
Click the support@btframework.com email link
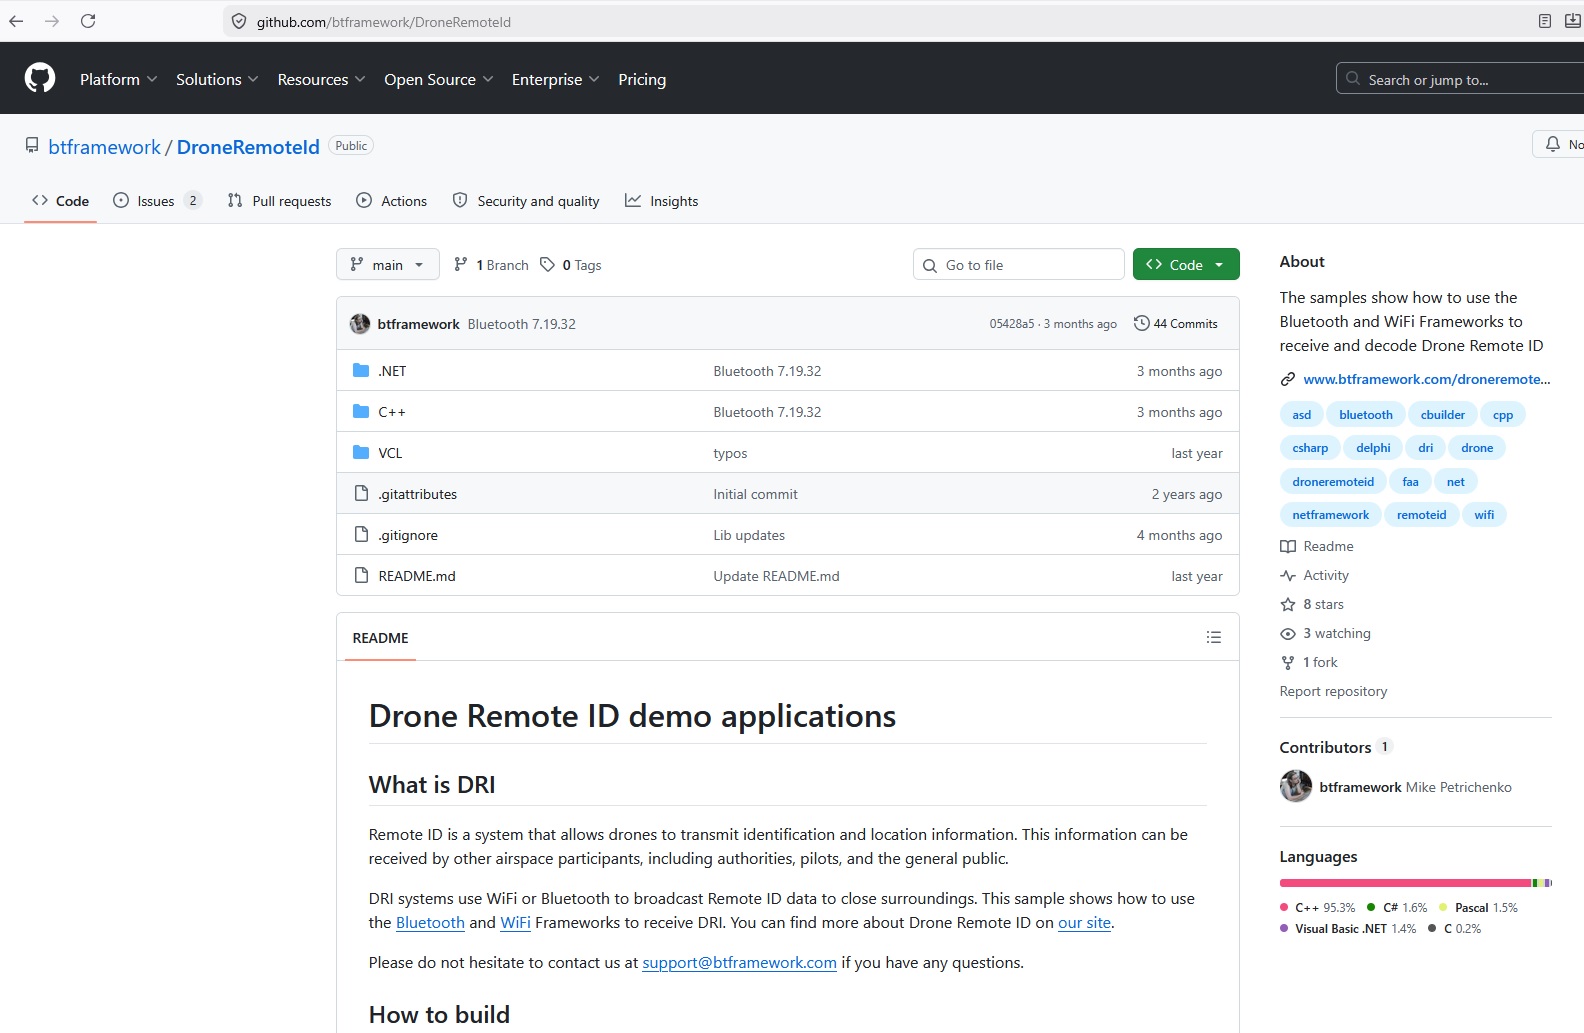point(739,963)
